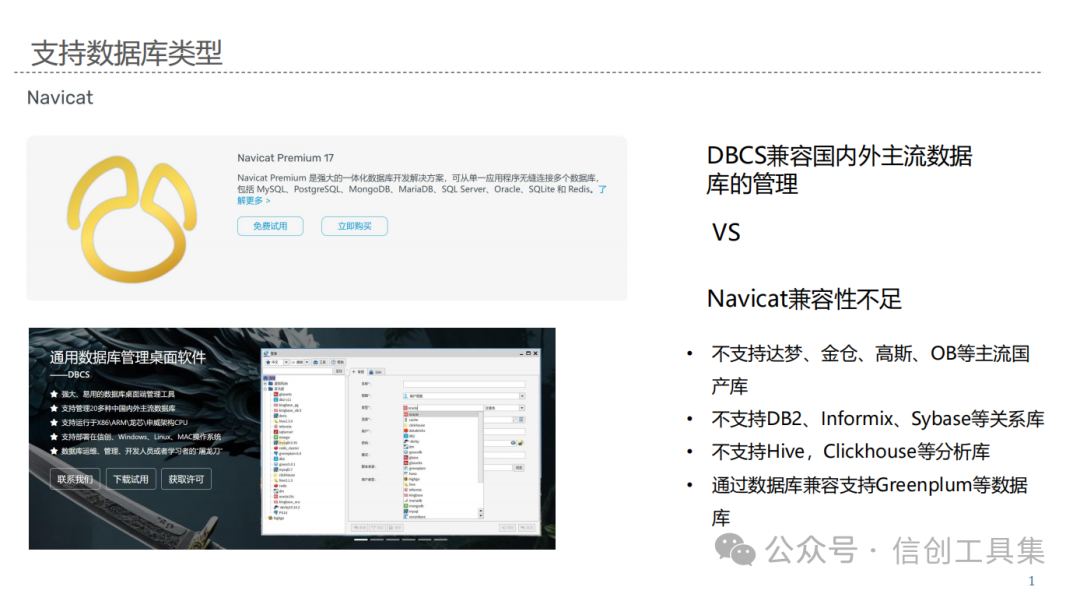This screenshot has height=594, width=1080.
Task: Click the type combo field showing oracle
Action: coord(443,408)
